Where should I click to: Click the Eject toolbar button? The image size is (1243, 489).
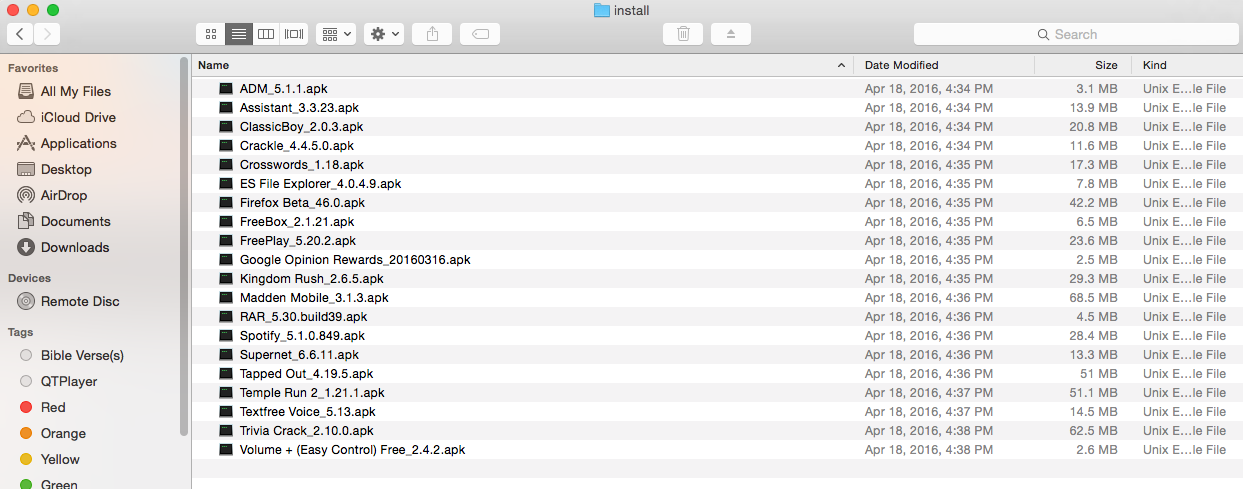point(731,34)
